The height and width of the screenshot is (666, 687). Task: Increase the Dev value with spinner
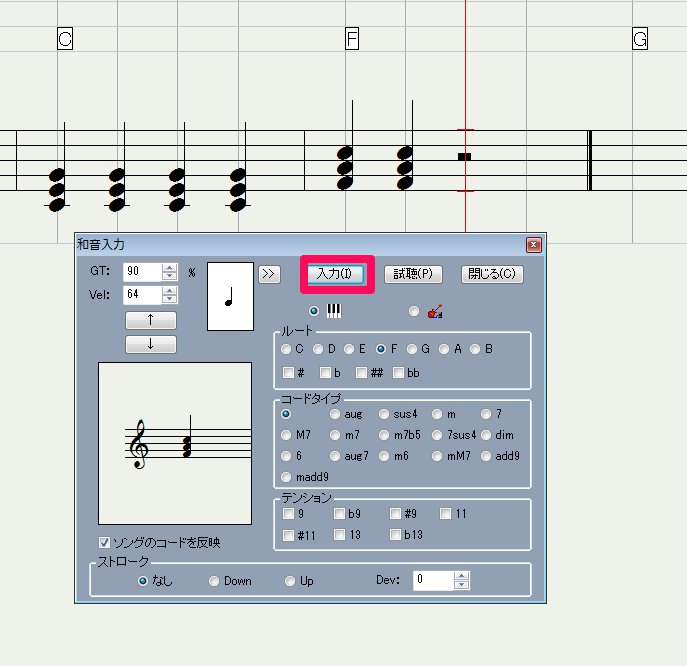460,576
